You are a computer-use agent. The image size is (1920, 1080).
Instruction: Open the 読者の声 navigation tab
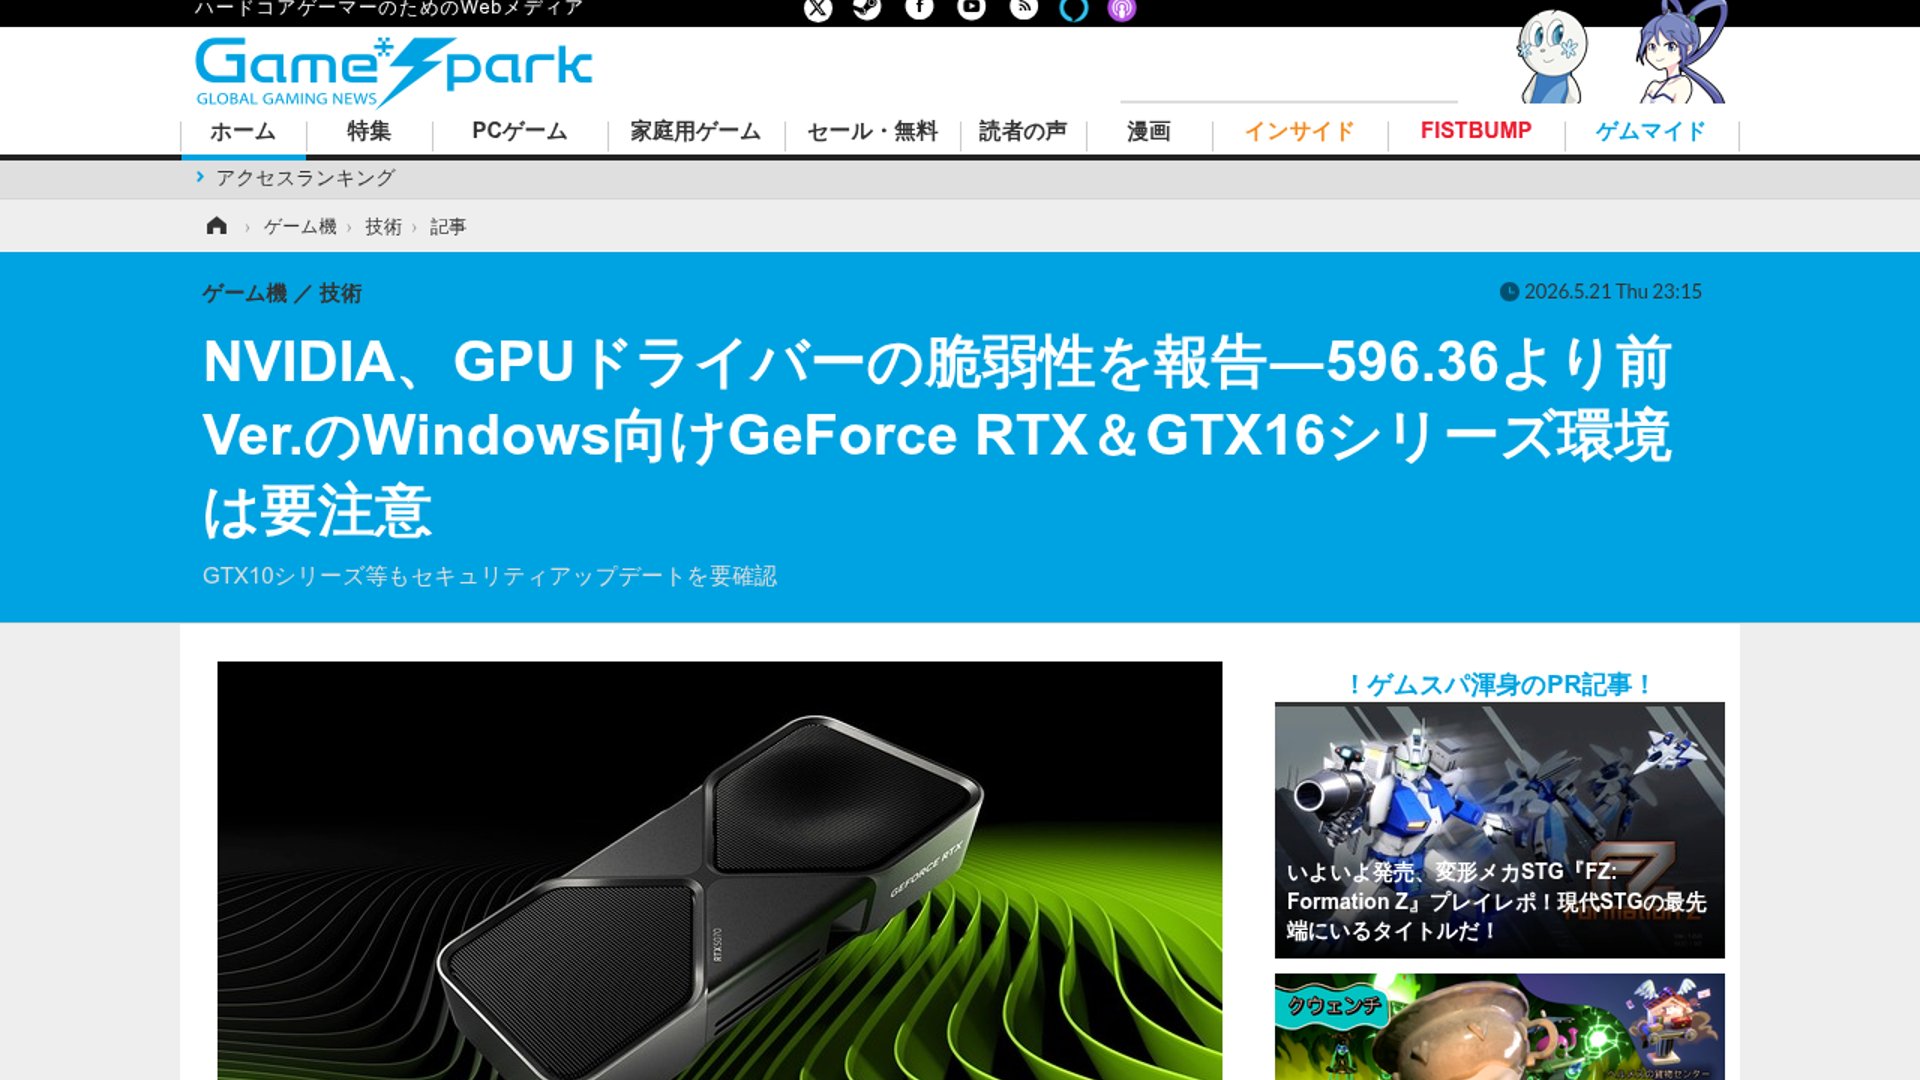click(x=1023, y=132)
